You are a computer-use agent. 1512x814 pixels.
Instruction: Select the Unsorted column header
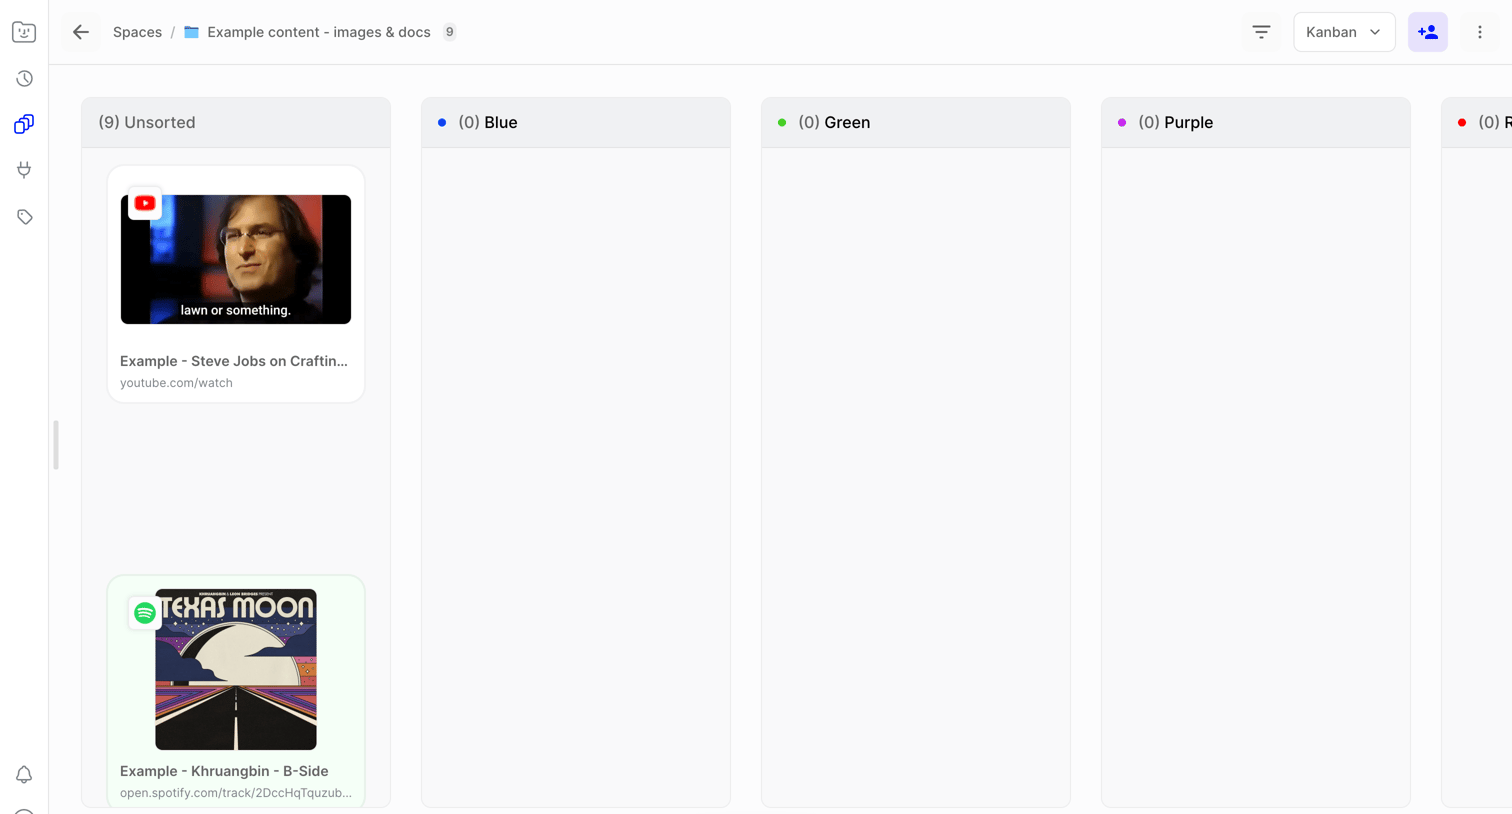236,122
